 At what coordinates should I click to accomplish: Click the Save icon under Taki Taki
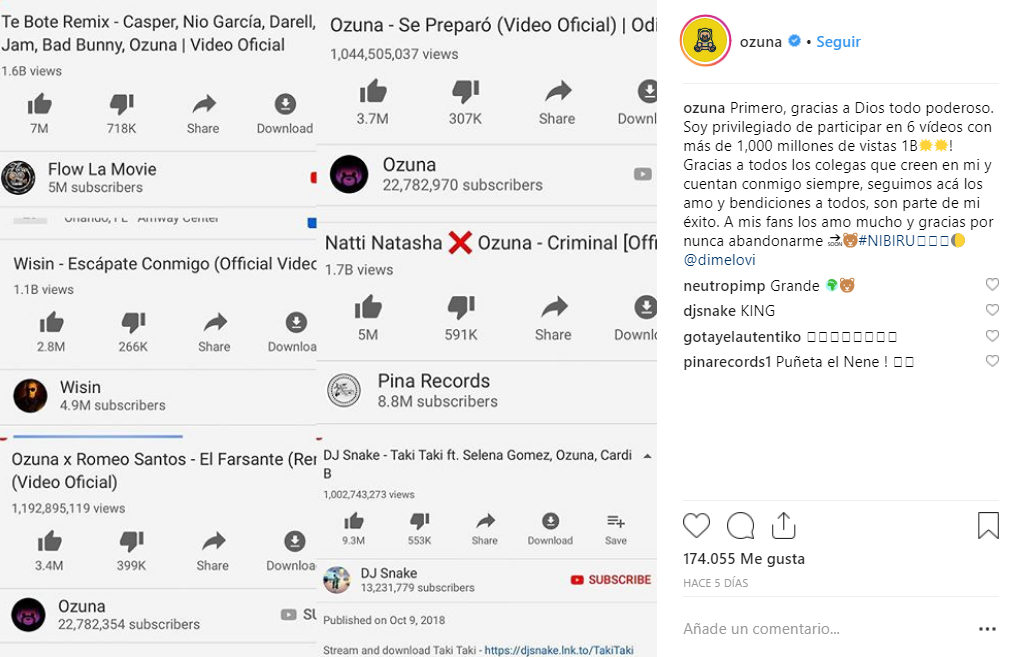616,529
